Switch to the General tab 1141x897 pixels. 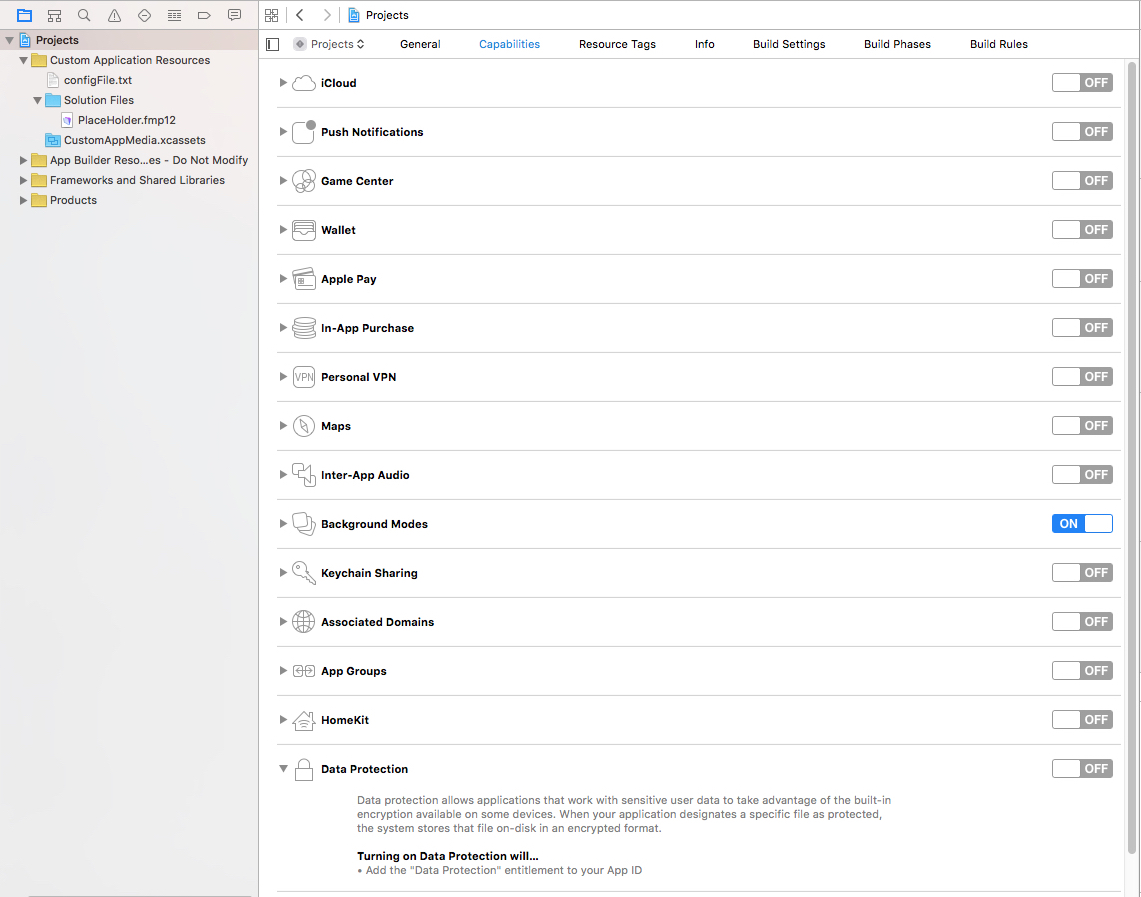[419, 44]
